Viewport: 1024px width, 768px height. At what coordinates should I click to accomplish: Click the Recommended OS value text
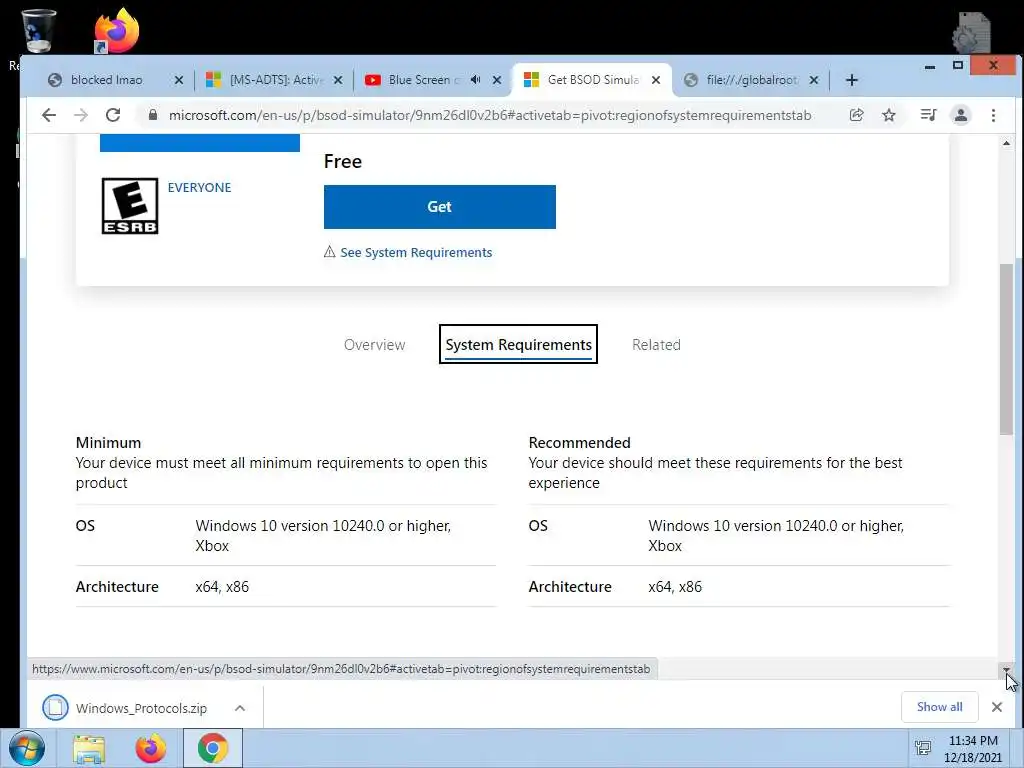pos(776,536)
